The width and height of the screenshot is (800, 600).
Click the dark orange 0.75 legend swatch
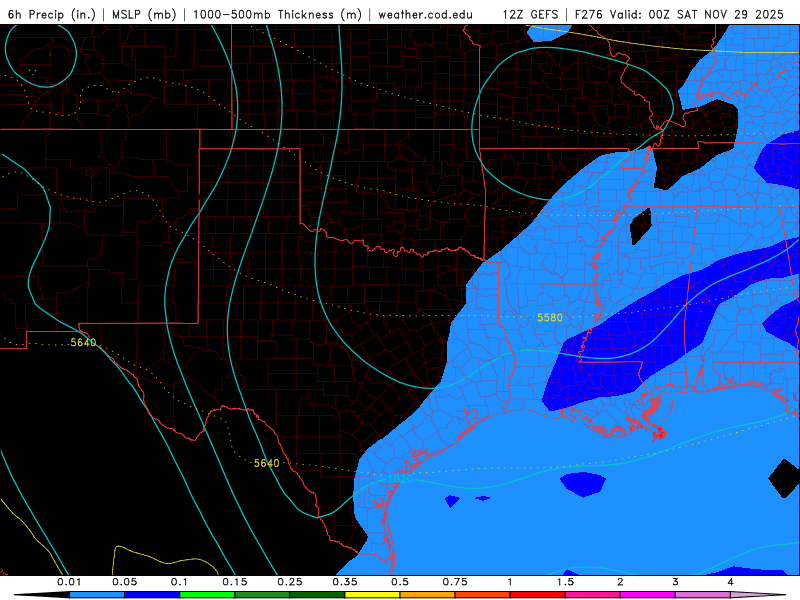(x=483, y=595)
